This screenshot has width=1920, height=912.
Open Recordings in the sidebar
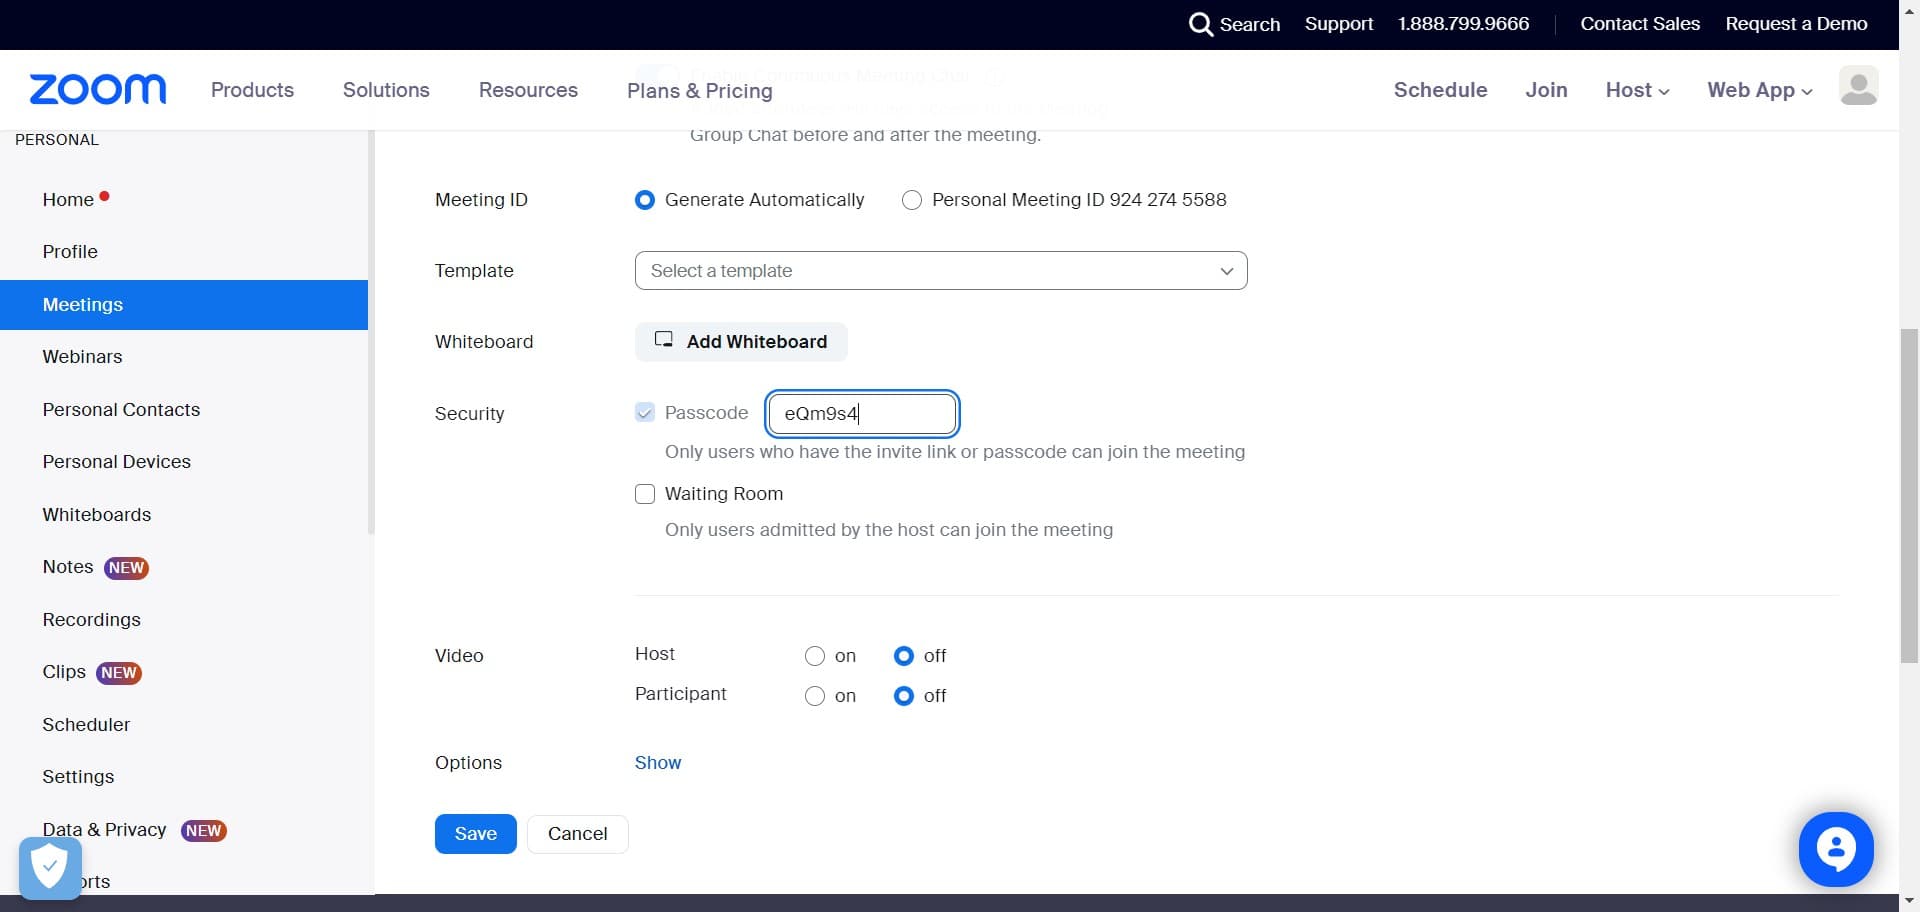point(91,620)
